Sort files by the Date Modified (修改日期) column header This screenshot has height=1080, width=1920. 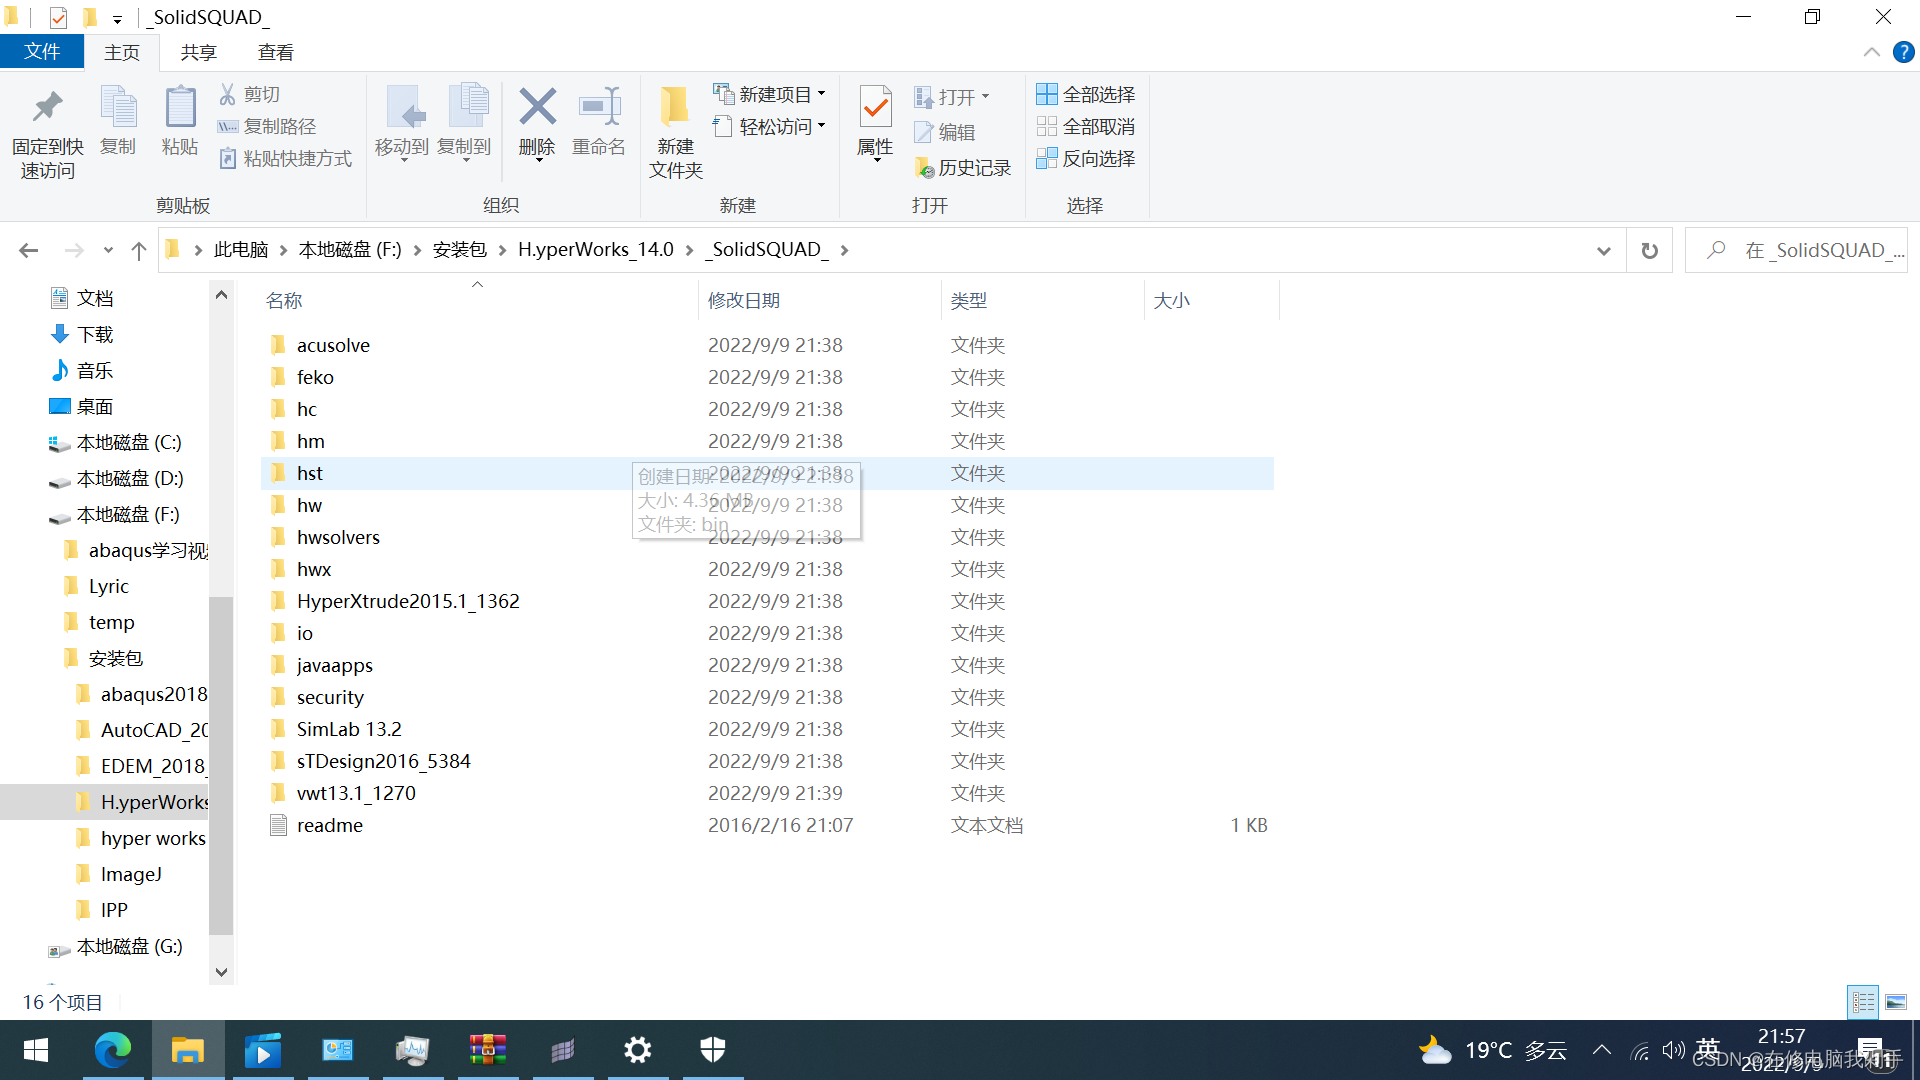(744, 300)
